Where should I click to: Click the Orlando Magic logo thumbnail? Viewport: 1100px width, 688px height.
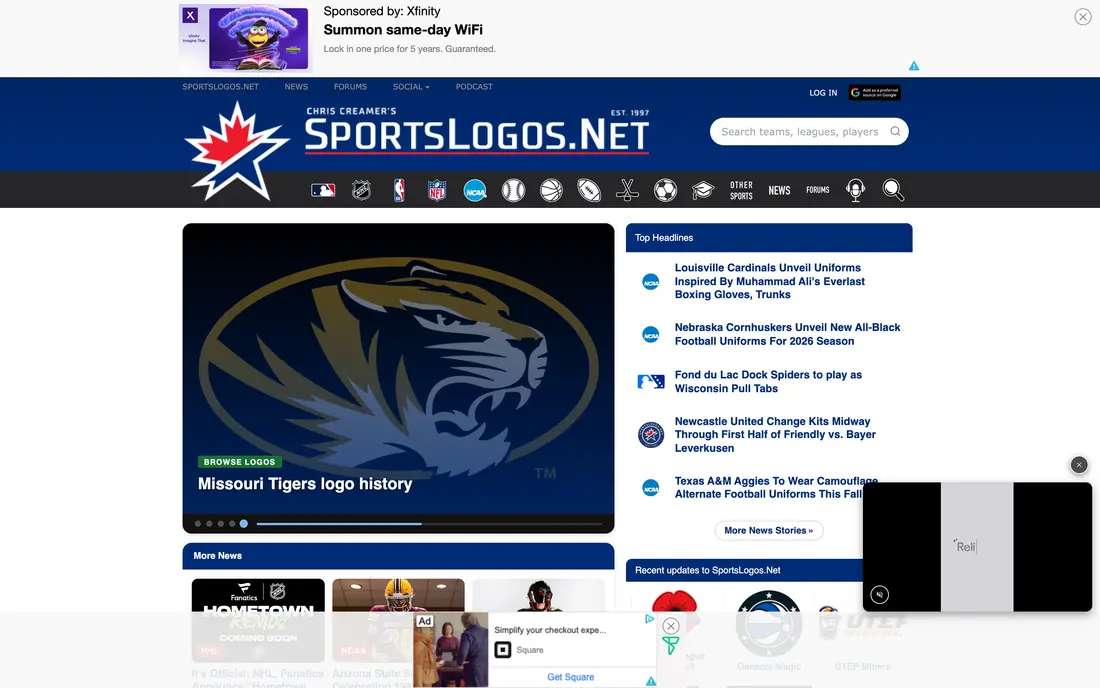coord(769,623)
